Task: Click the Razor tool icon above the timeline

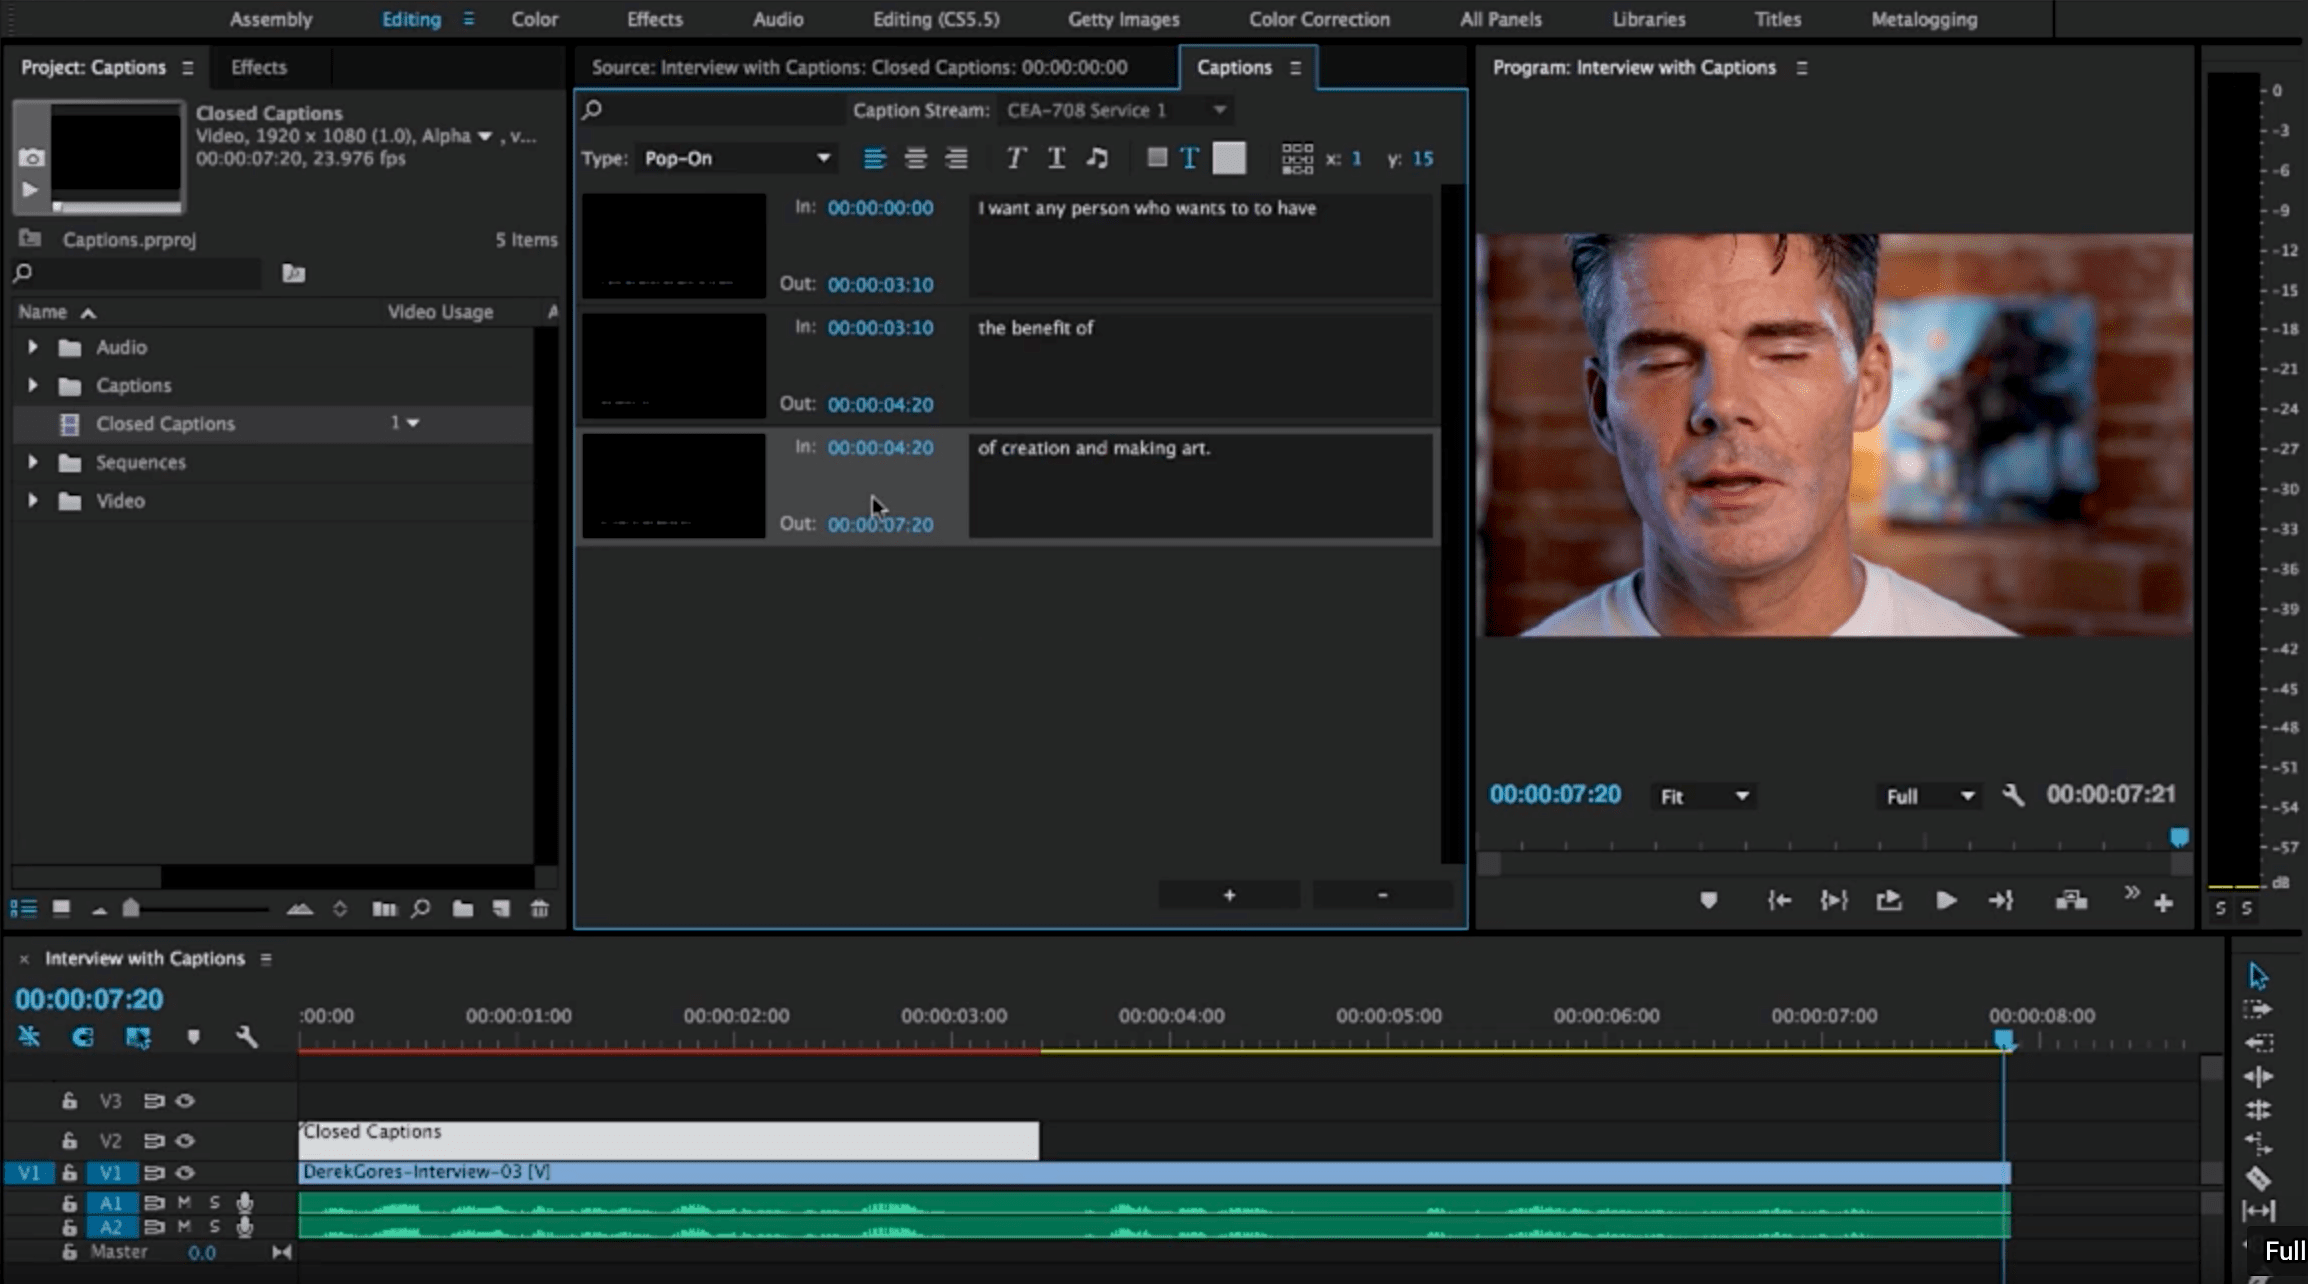Action: tap(29, 1038)
